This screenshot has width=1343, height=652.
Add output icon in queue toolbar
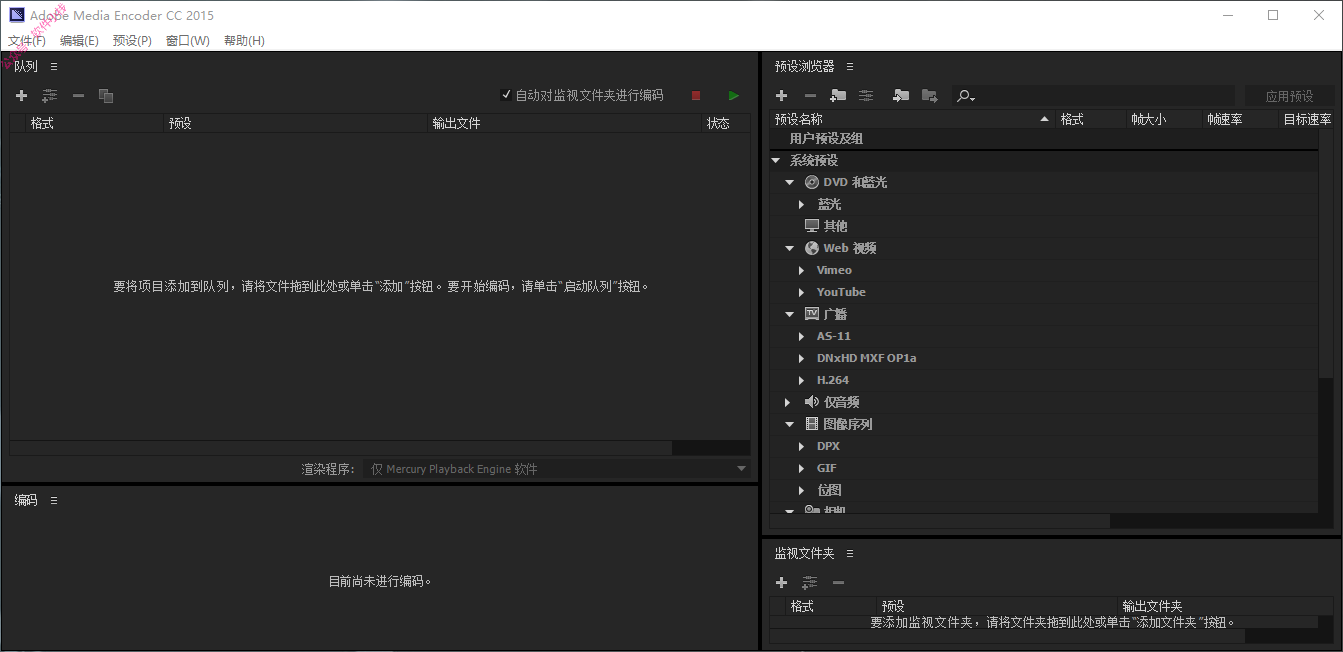[x=49, y=96]
